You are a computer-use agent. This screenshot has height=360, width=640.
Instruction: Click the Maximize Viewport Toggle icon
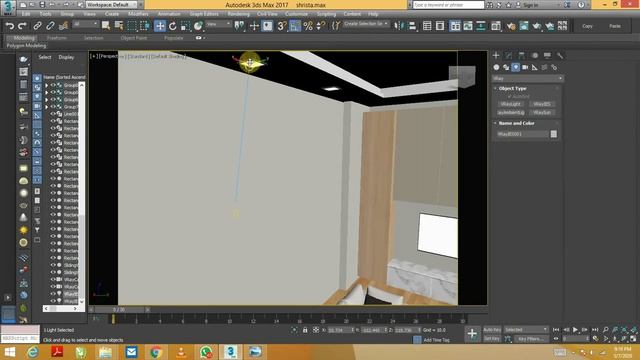pos(633,339)
